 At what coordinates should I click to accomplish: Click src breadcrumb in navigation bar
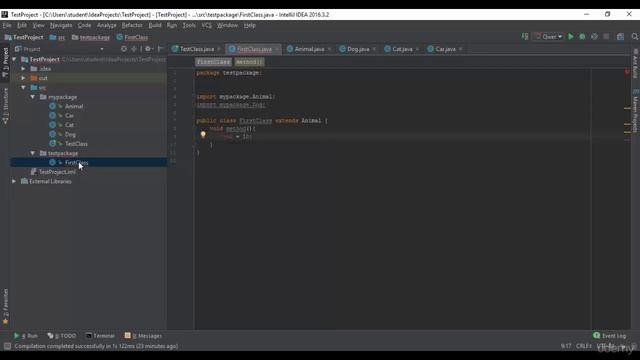[61, 37]
